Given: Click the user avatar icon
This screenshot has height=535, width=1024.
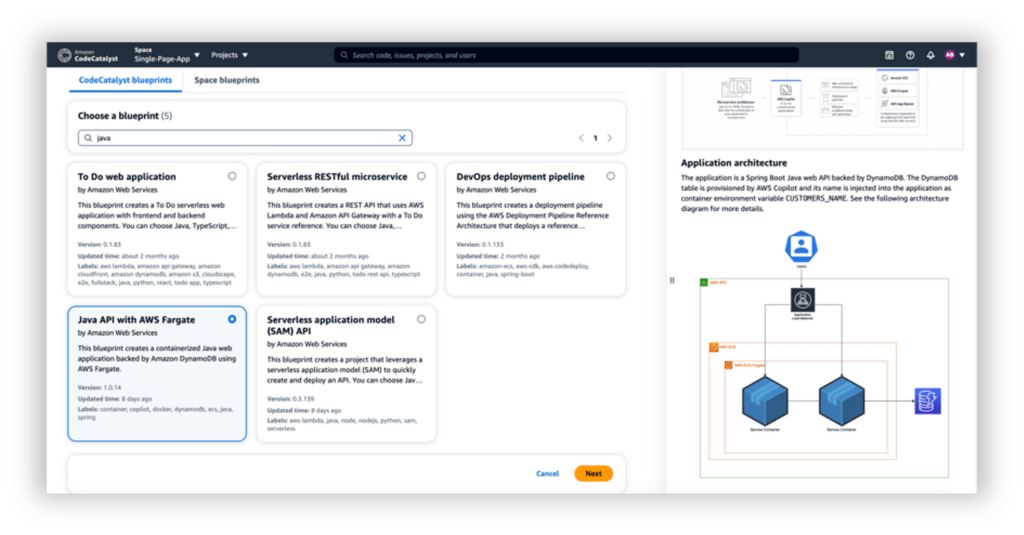Looking at the screenshot, I should point(950,55).
